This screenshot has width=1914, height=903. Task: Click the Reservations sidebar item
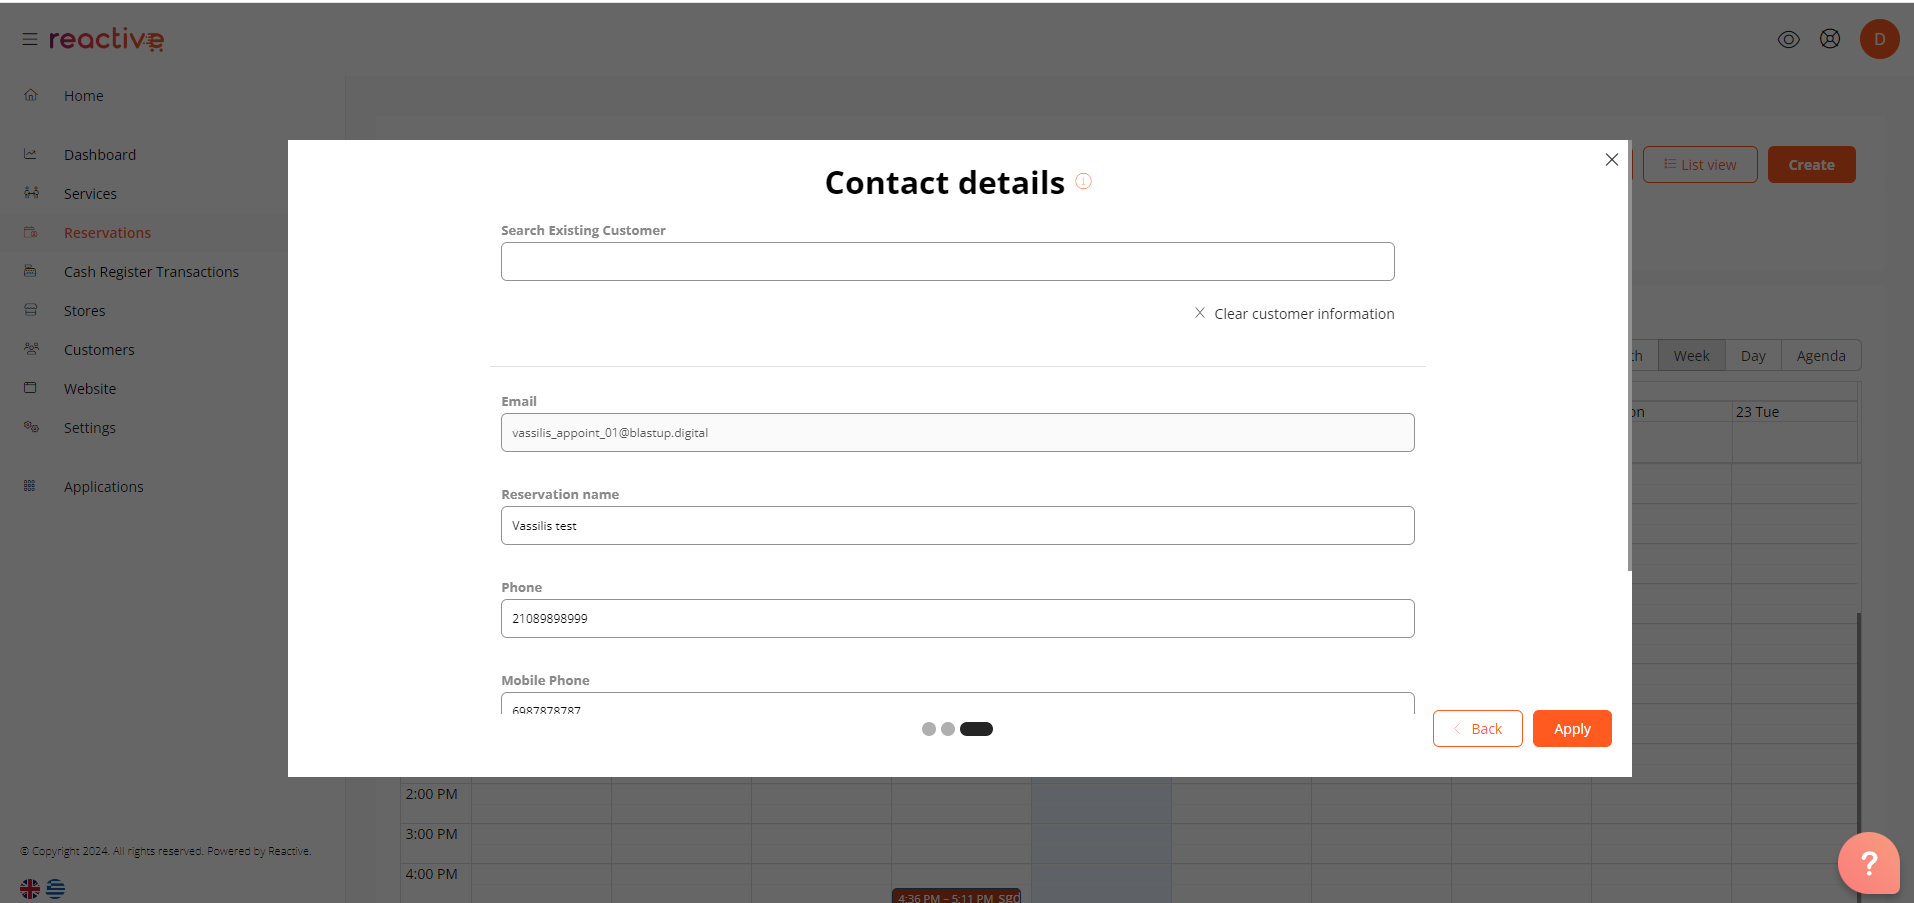pyautogui.click(x=107, y=233)
